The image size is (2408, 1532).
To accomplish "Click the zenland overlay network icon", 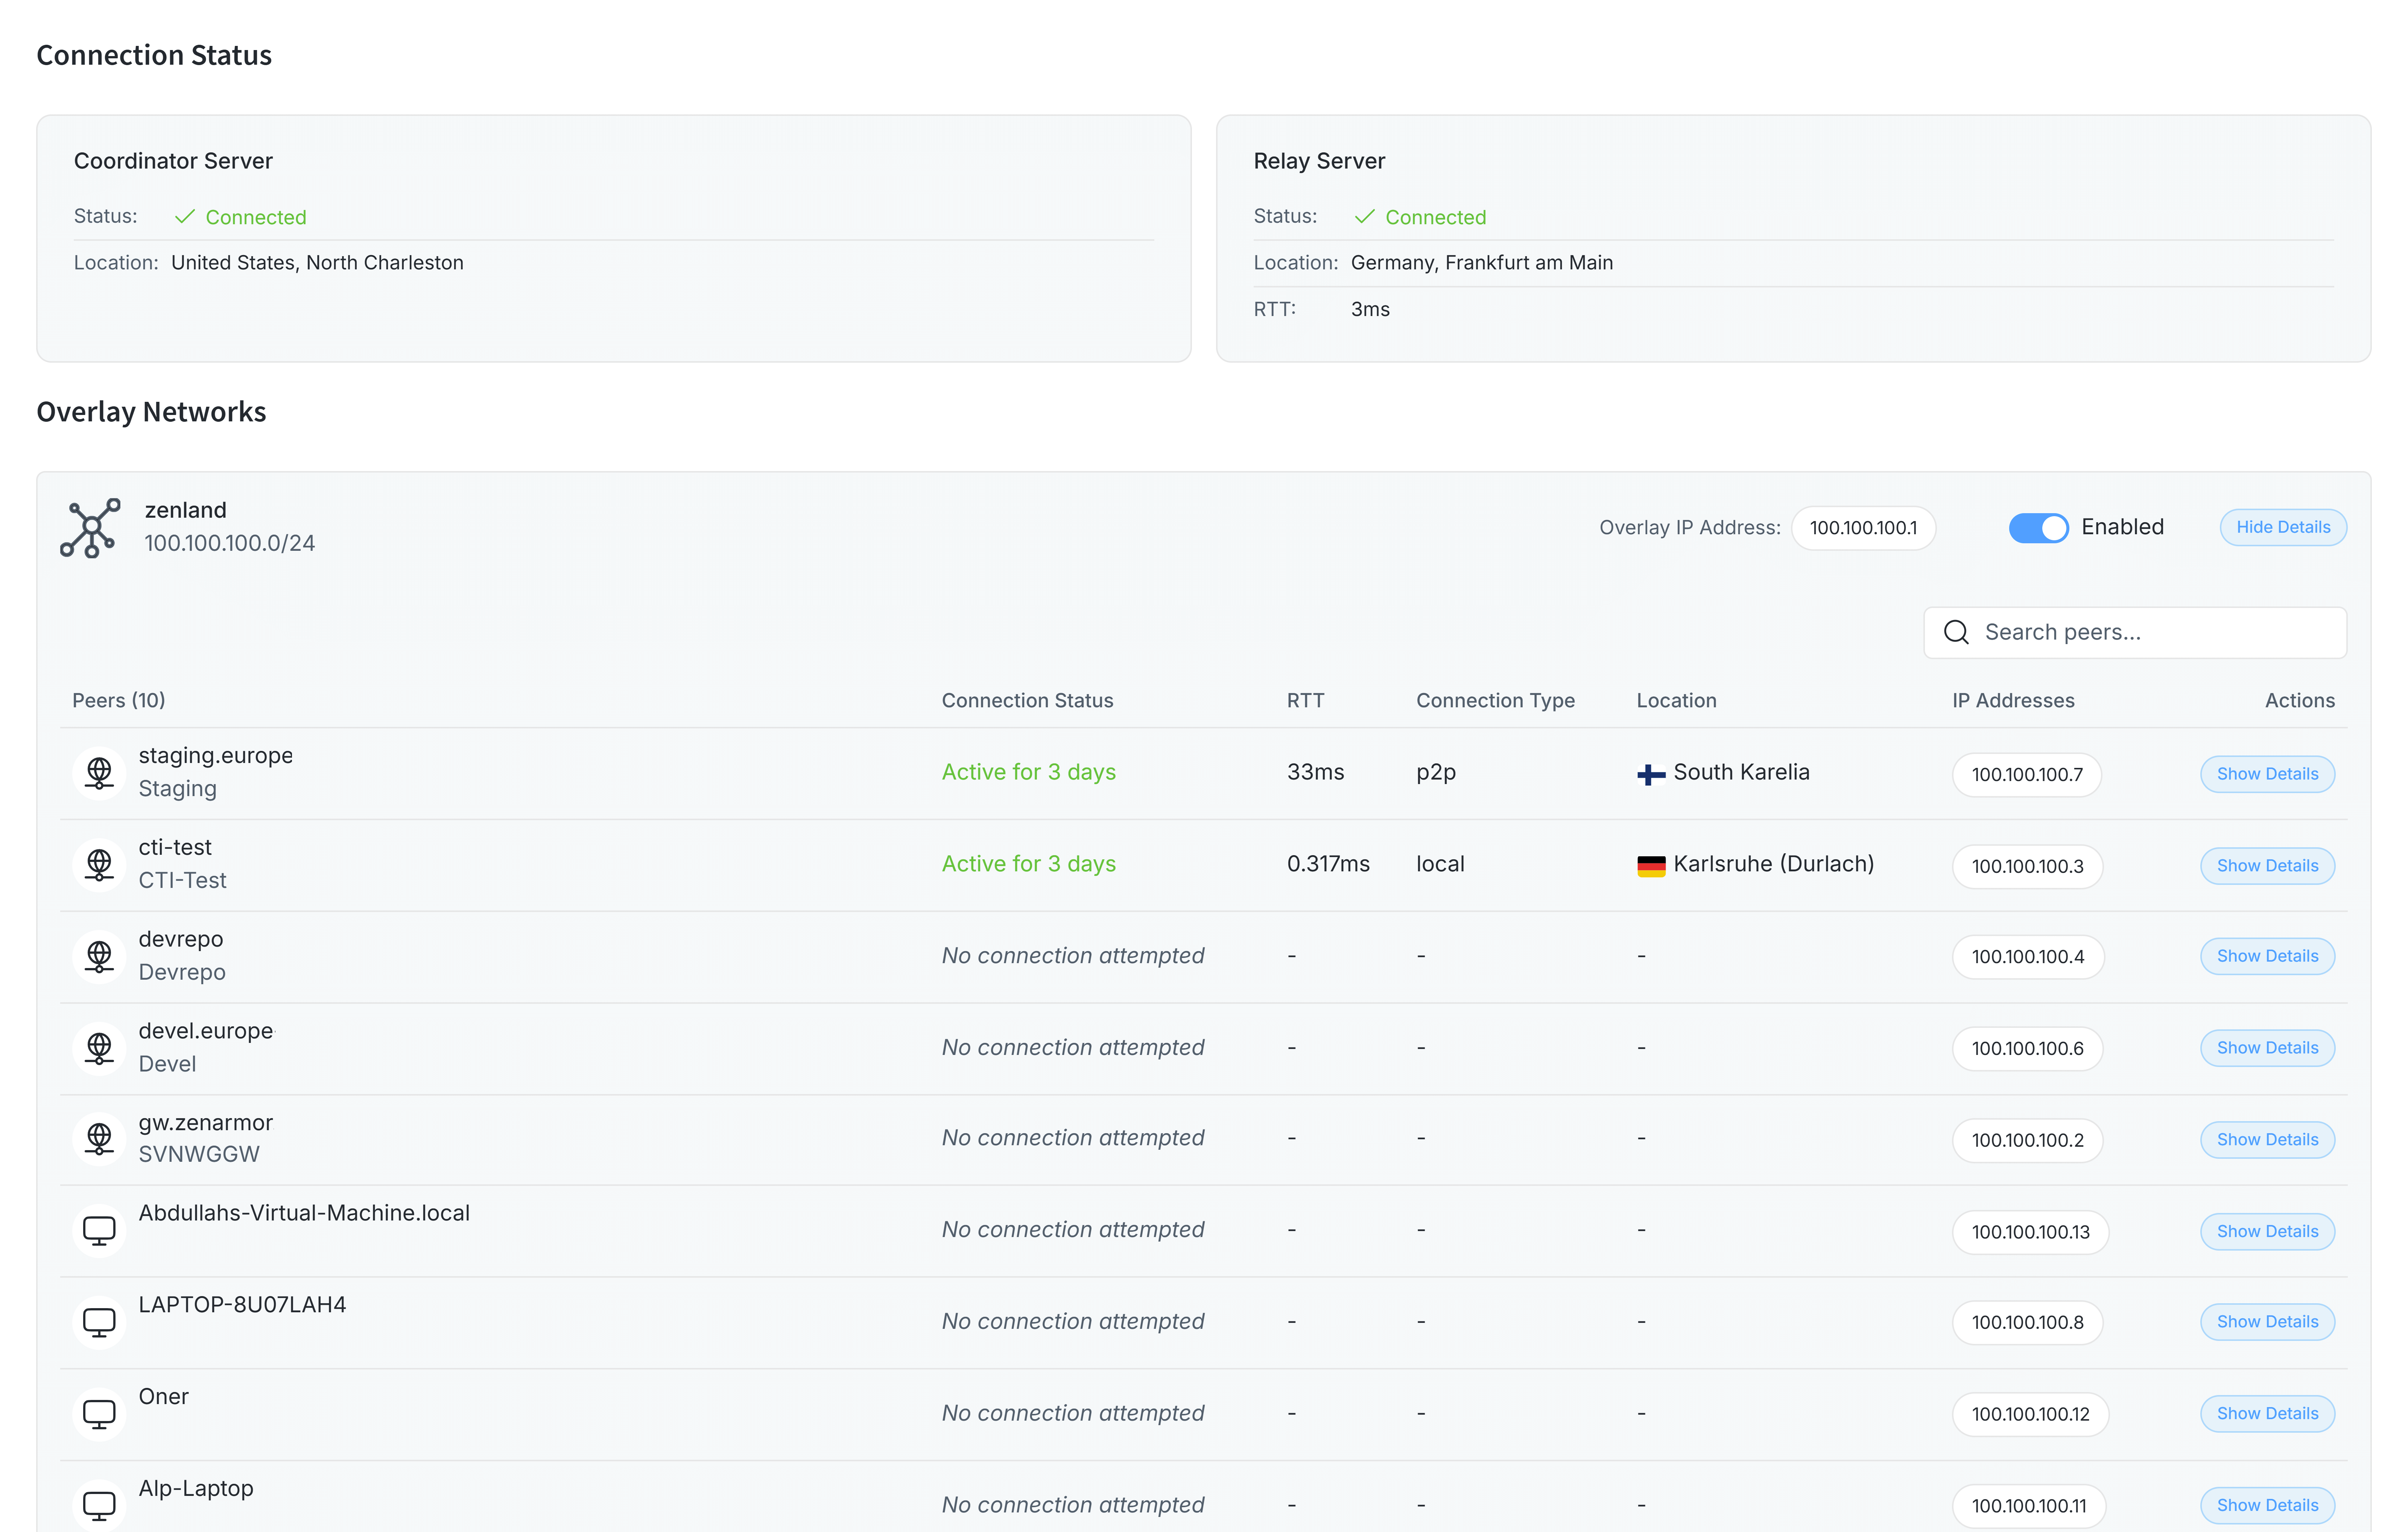I will click(x=90, y=528).
